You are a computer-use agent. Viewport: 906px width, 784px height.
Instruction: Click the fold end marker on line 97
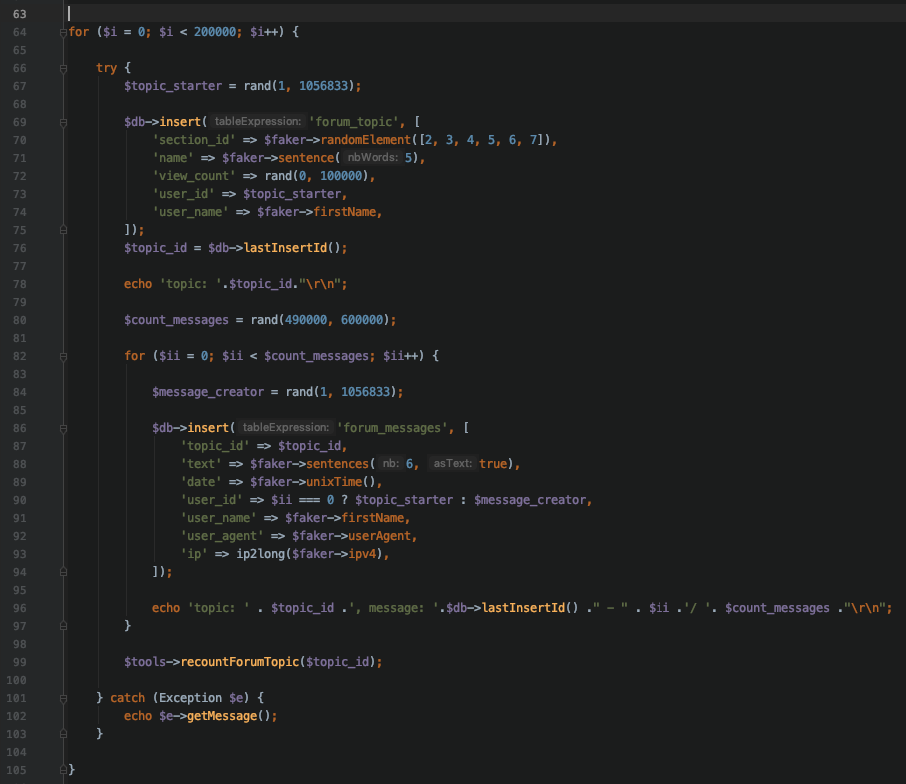click(63, 625)
